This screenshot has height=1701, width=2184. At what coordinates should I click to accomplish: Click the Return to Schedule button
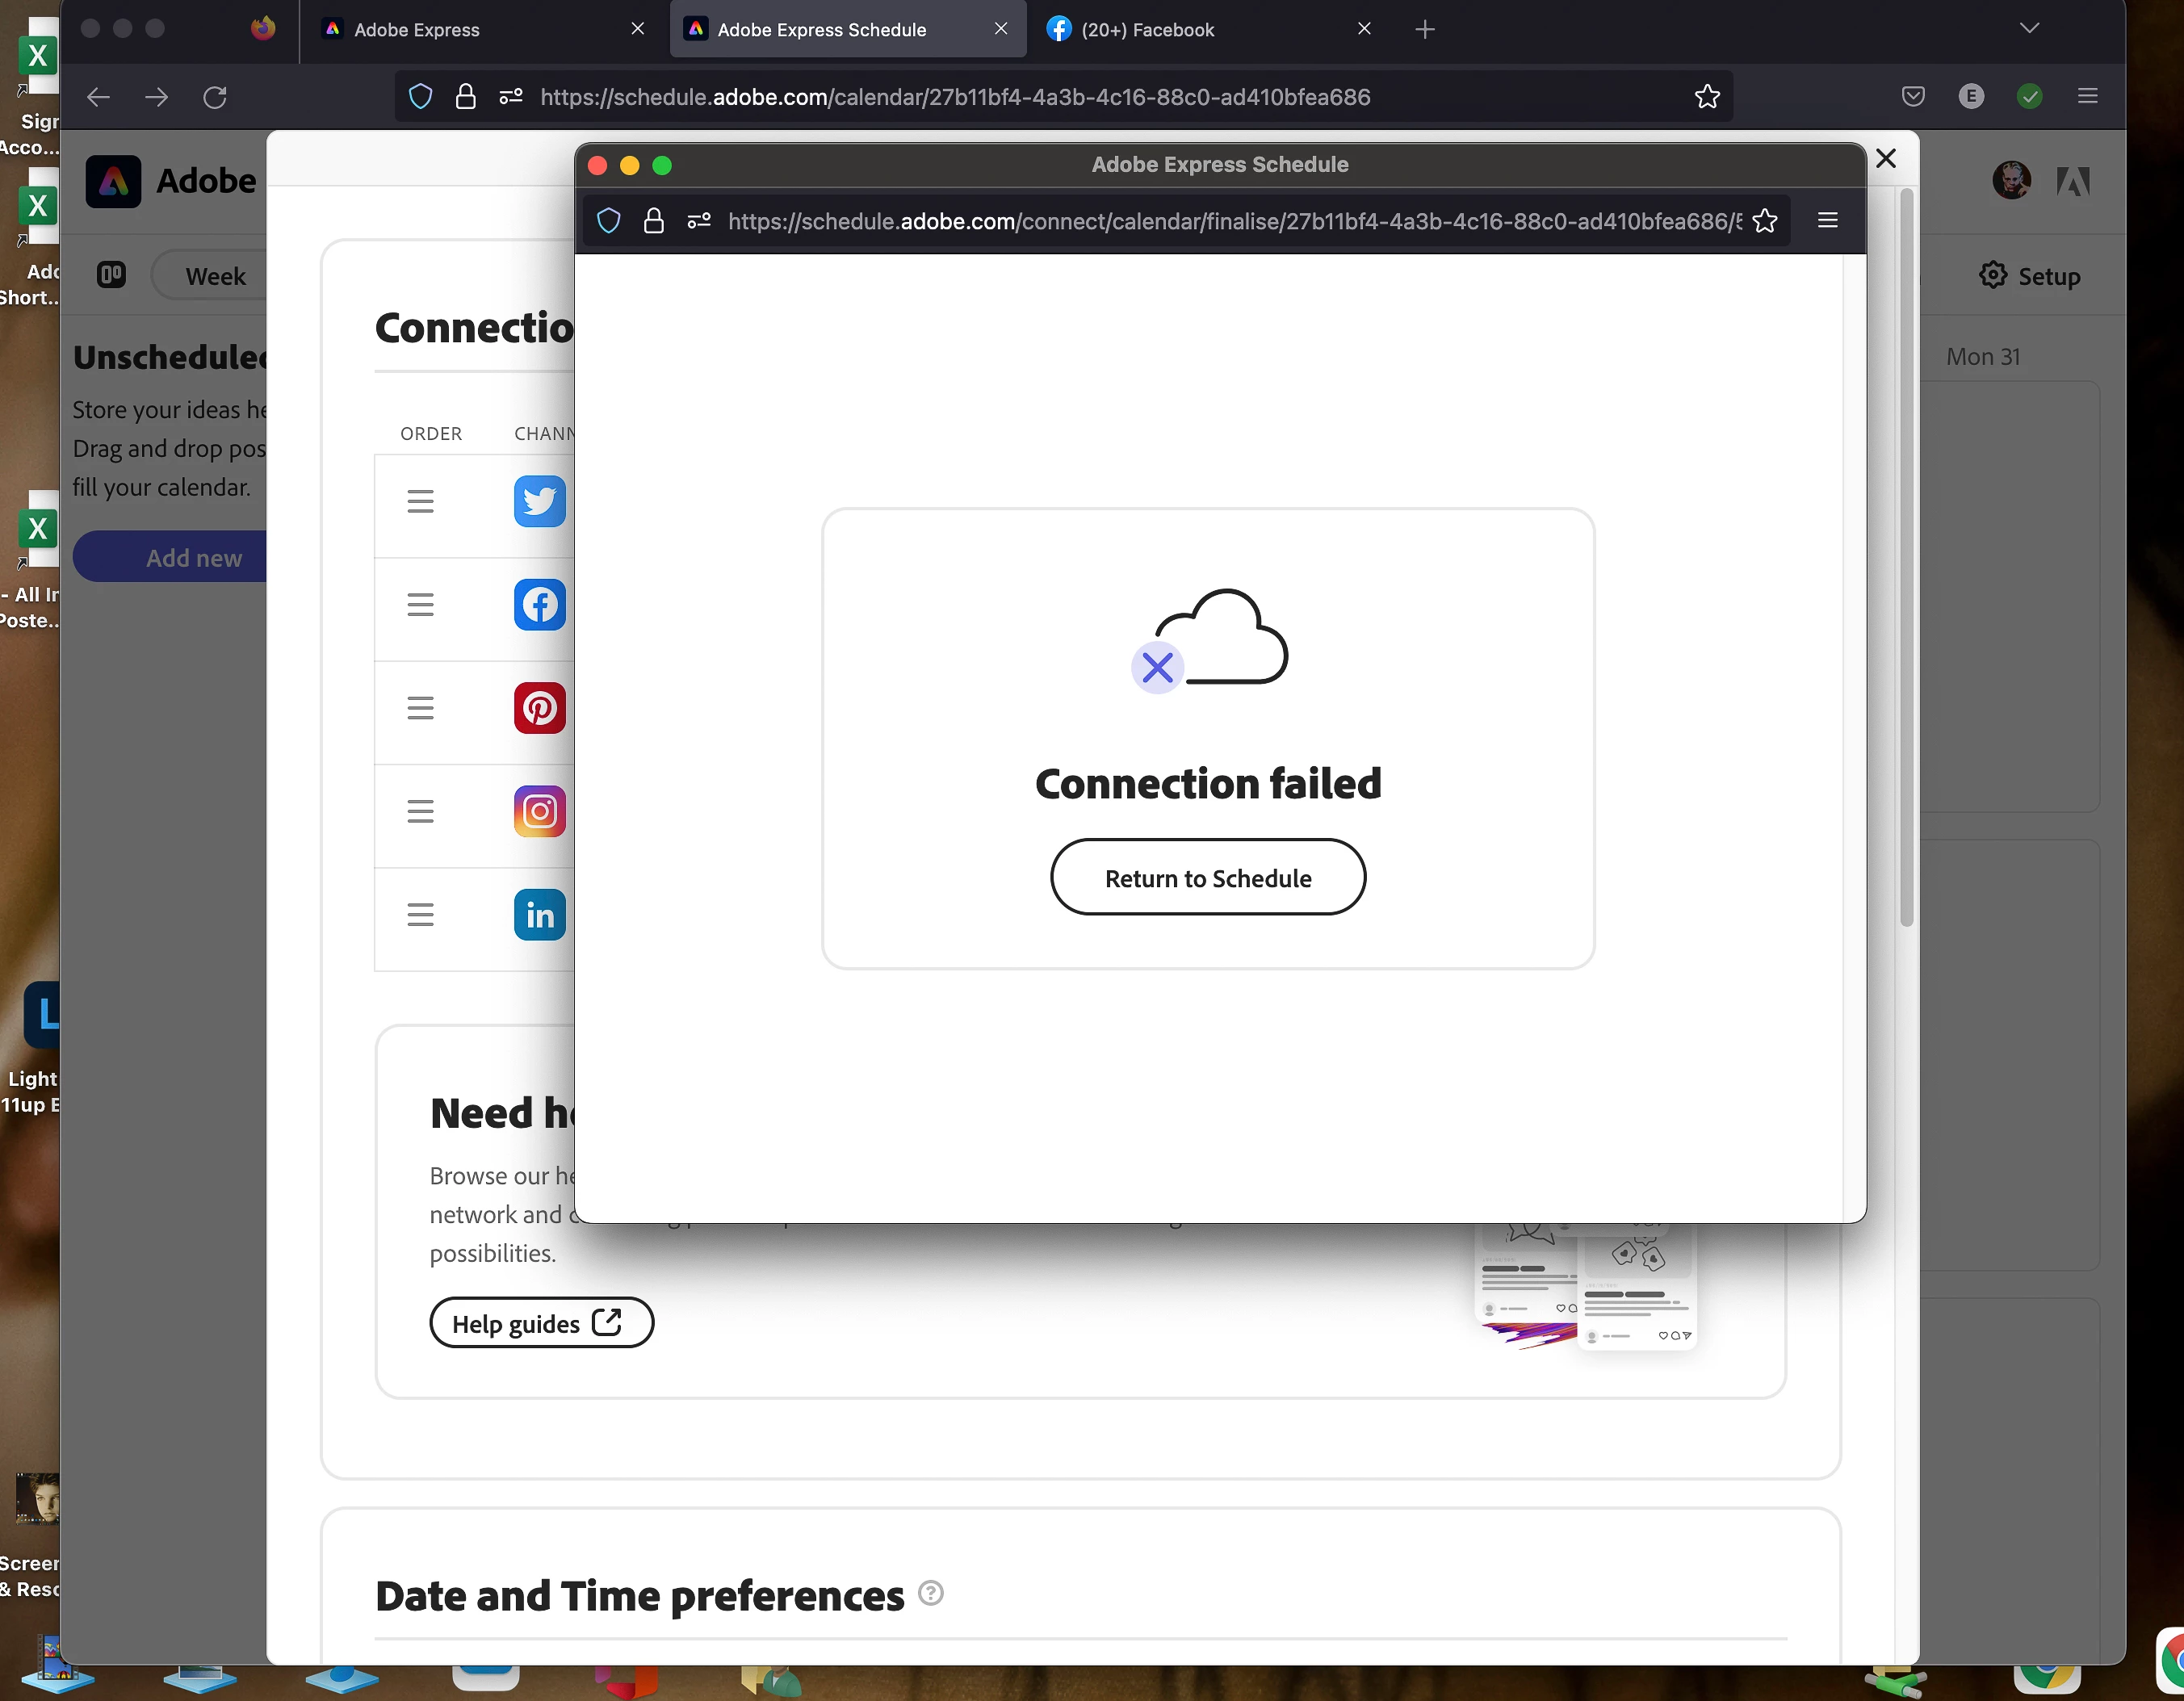coord(1208,878)
